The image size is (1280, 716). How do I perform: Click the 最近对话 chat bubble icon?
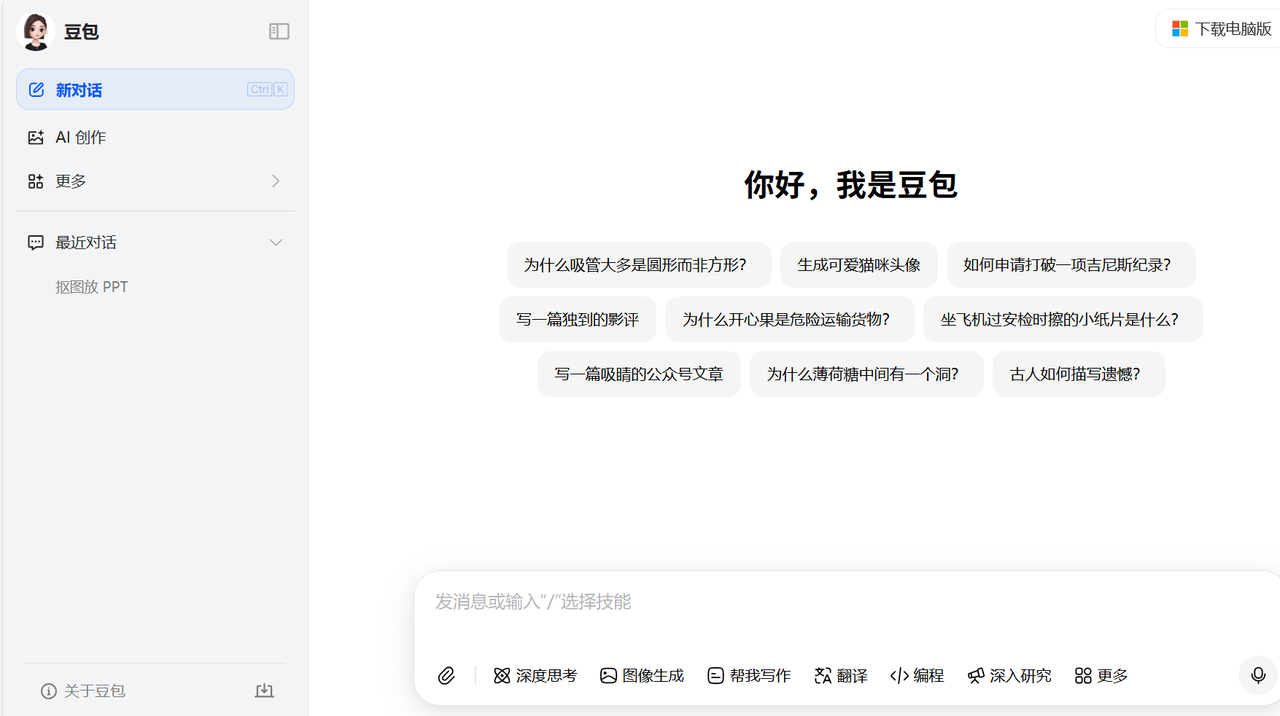click(x=36, y=243)
